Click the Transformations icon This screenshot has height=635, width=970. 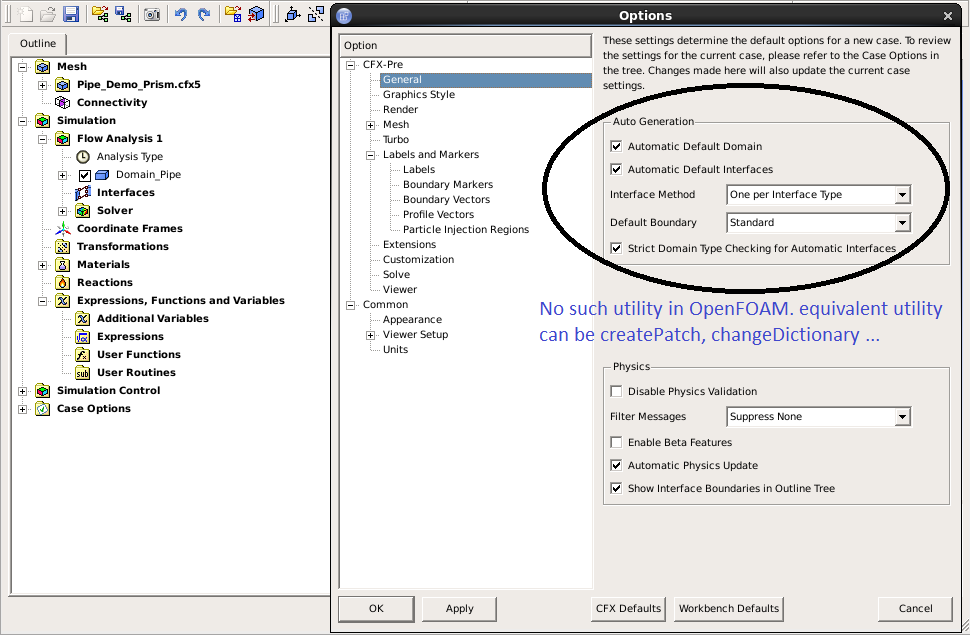coord(62,247)
